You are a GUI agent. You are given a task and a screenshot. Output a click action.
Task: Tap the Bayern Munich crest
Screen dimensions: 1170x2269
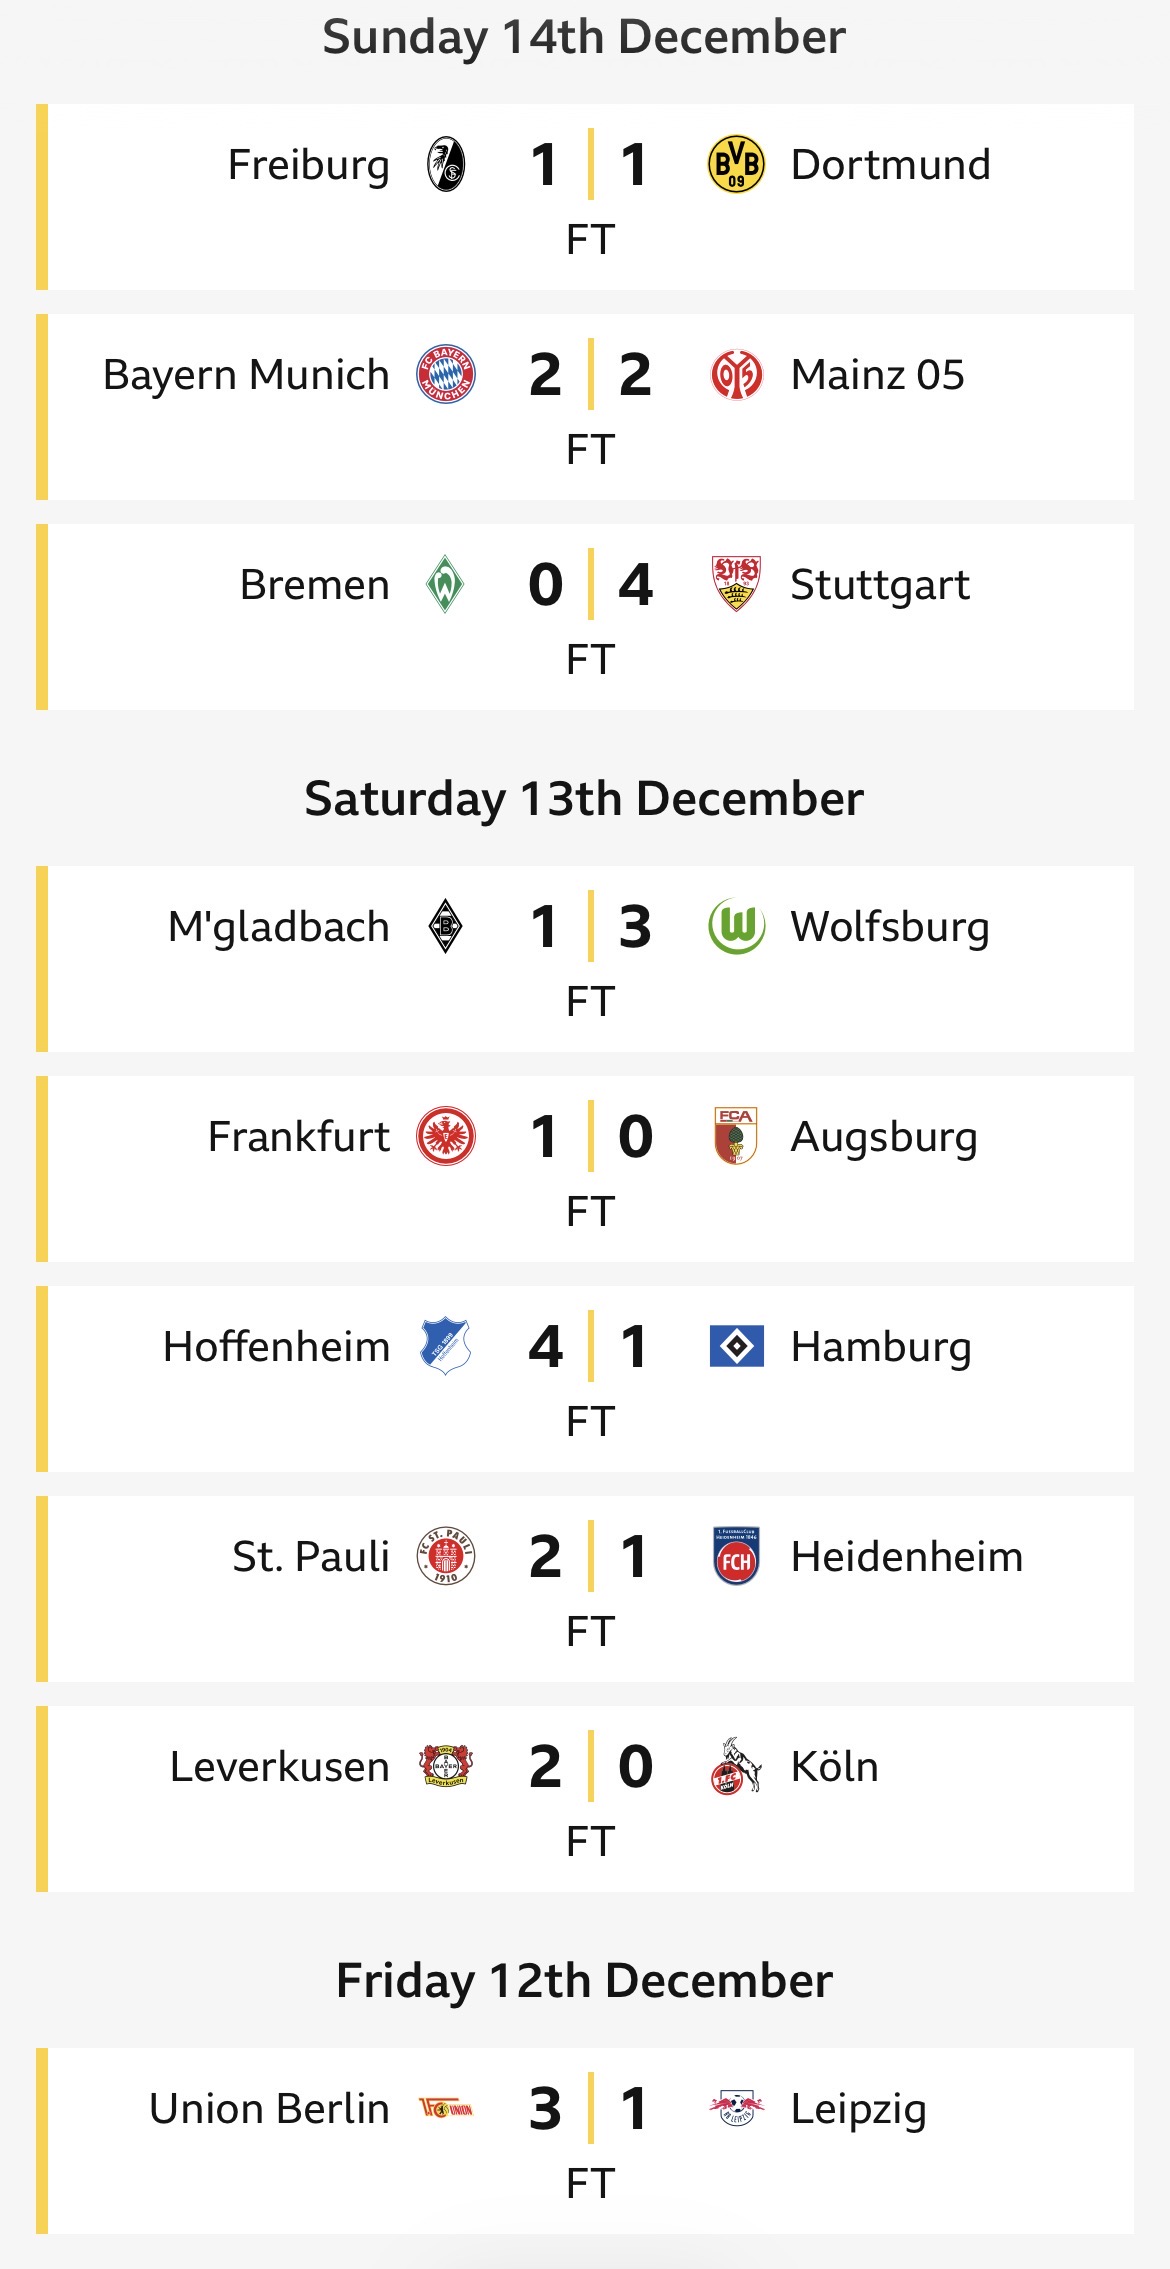(446, 375)
